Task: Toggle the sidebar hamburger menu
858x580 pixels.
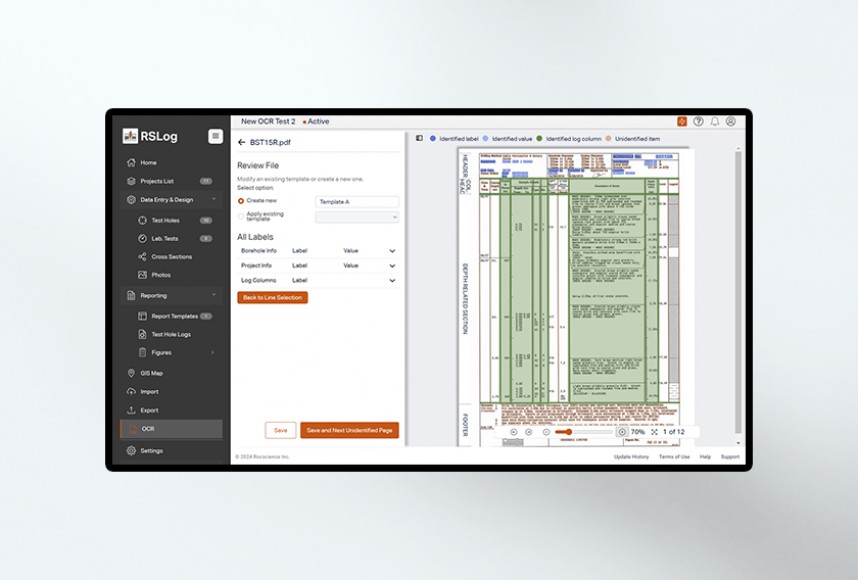Action: tap(215, 136)
